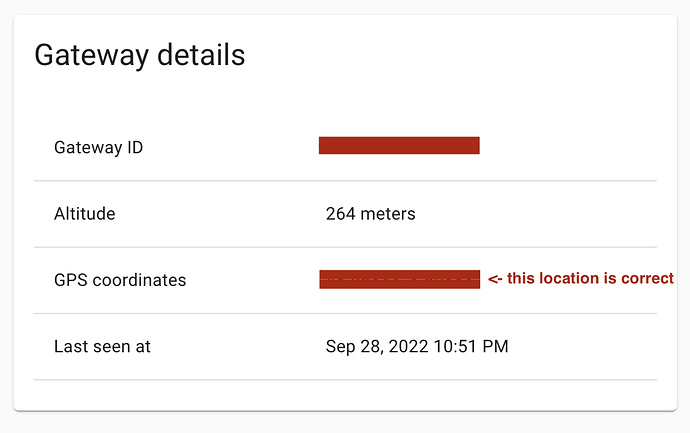Click the divider line below the Altitude row
The height and width of the screenshot is (433, 690).
[345, 247]
